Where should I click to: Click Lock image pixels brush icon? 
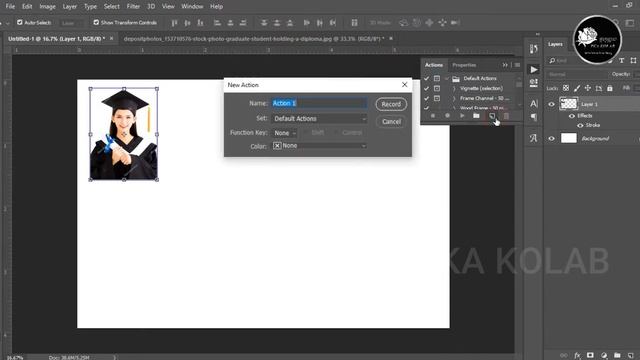[x=577, y=88]
